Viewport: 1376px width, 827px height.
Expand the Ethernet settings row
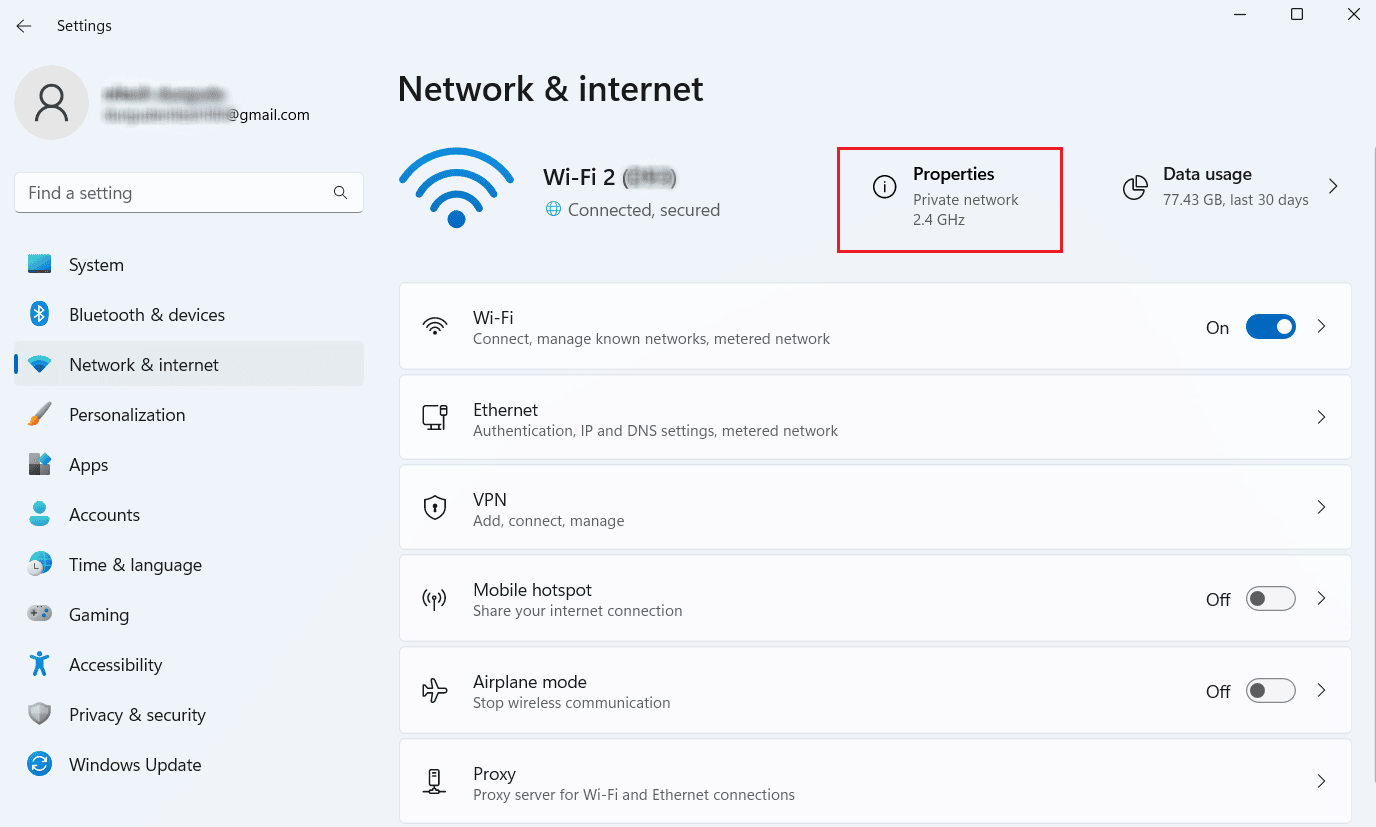(x=1321, y=417)
